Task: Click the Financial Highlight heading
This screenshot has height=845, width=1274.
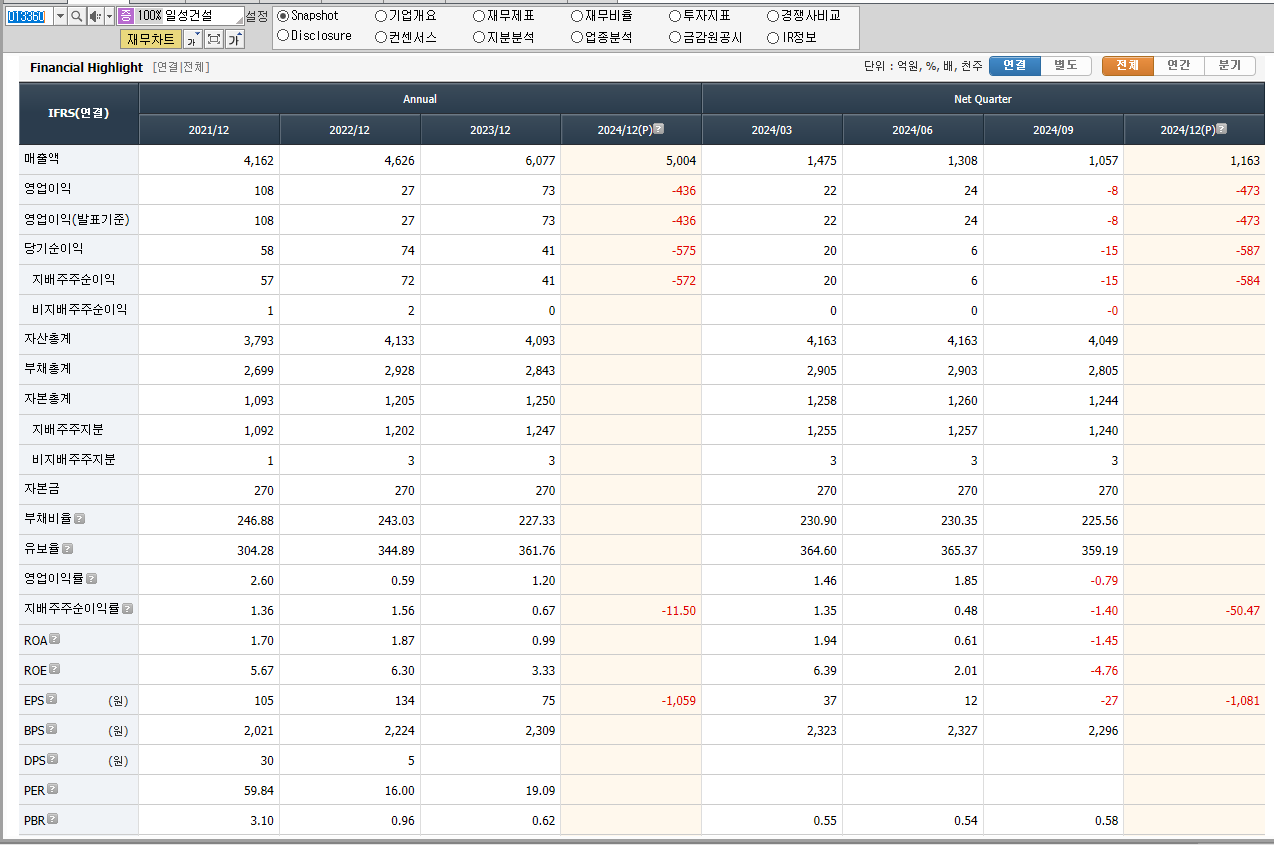Action: (86, 67)
